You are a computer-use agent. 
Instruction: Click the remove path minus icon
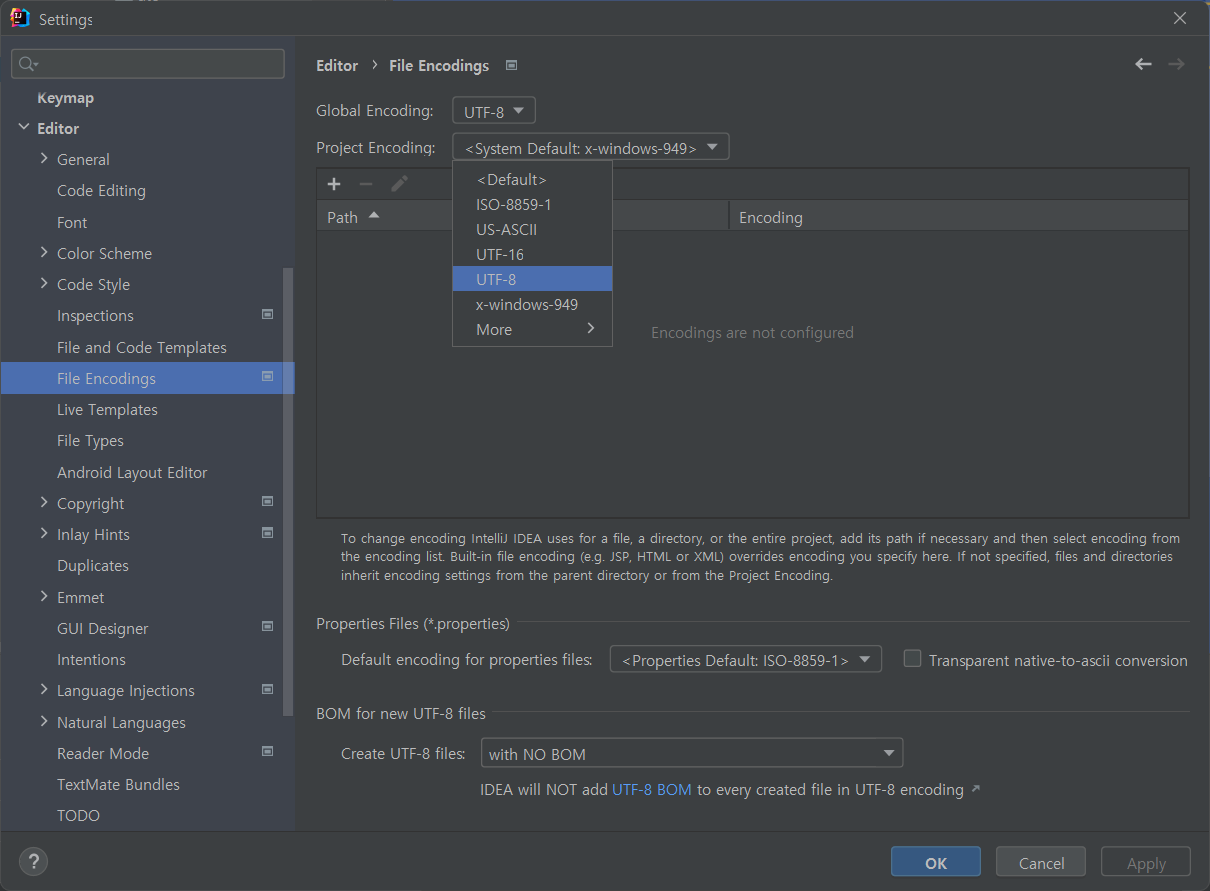point(366,184)
